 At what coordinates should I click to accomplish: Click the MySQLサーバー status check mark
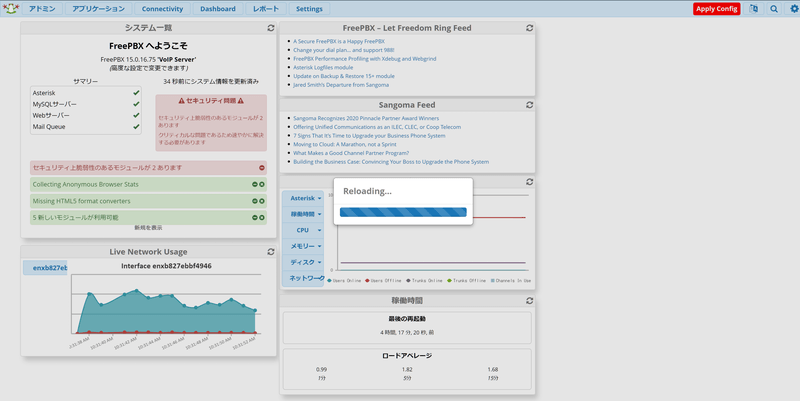pyautogui.click(x=136, y=104)
